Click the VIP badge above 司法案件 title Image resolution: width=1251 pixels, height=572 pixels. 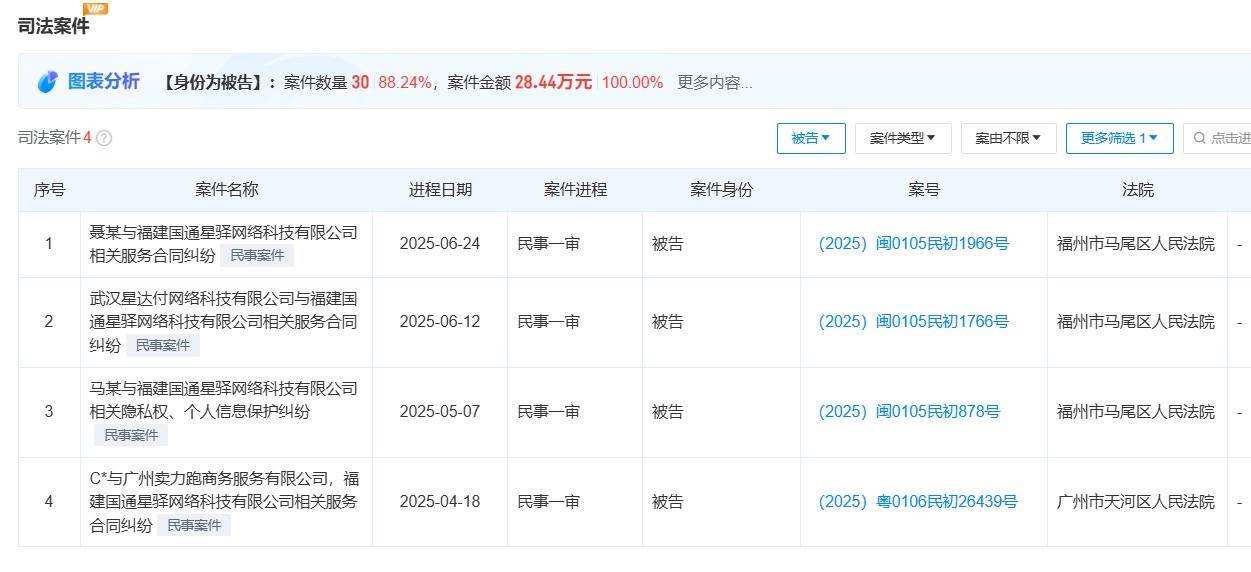(95, 8)
